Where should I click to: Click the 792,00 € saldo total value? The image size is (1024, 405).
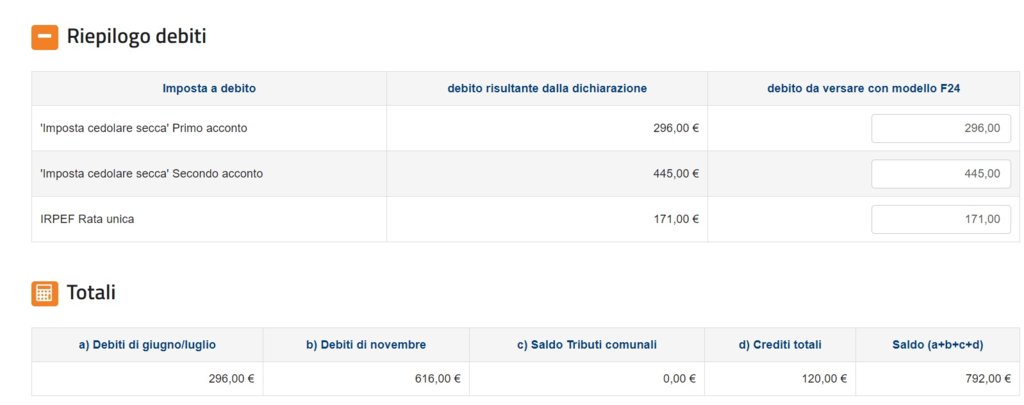tap(989, 379)
